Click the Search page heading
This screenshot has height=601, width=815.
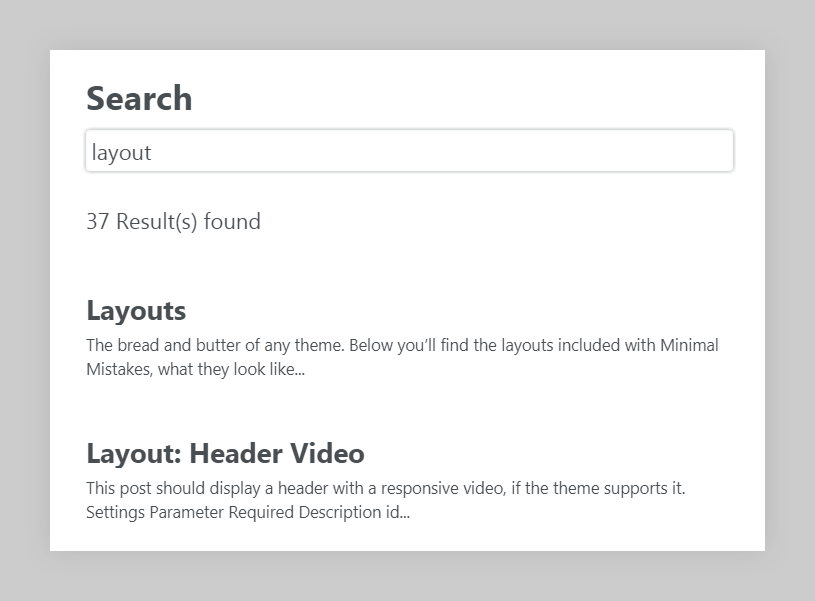(139, 97)
